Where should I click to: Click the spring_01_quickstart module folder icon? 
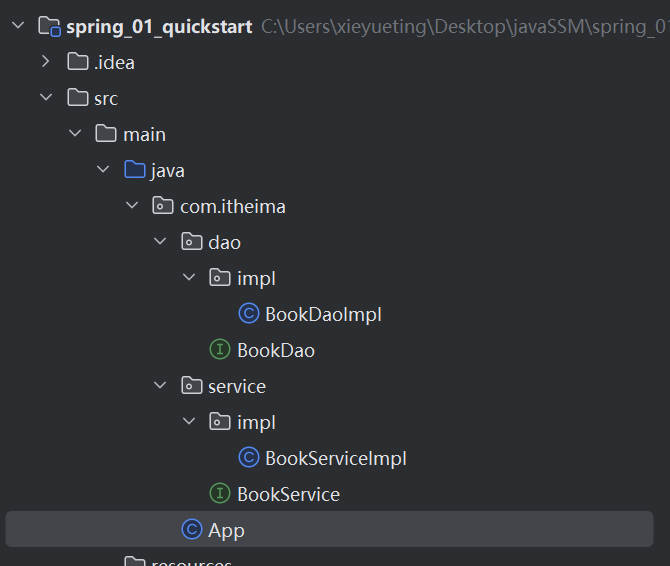coord(49,26)
